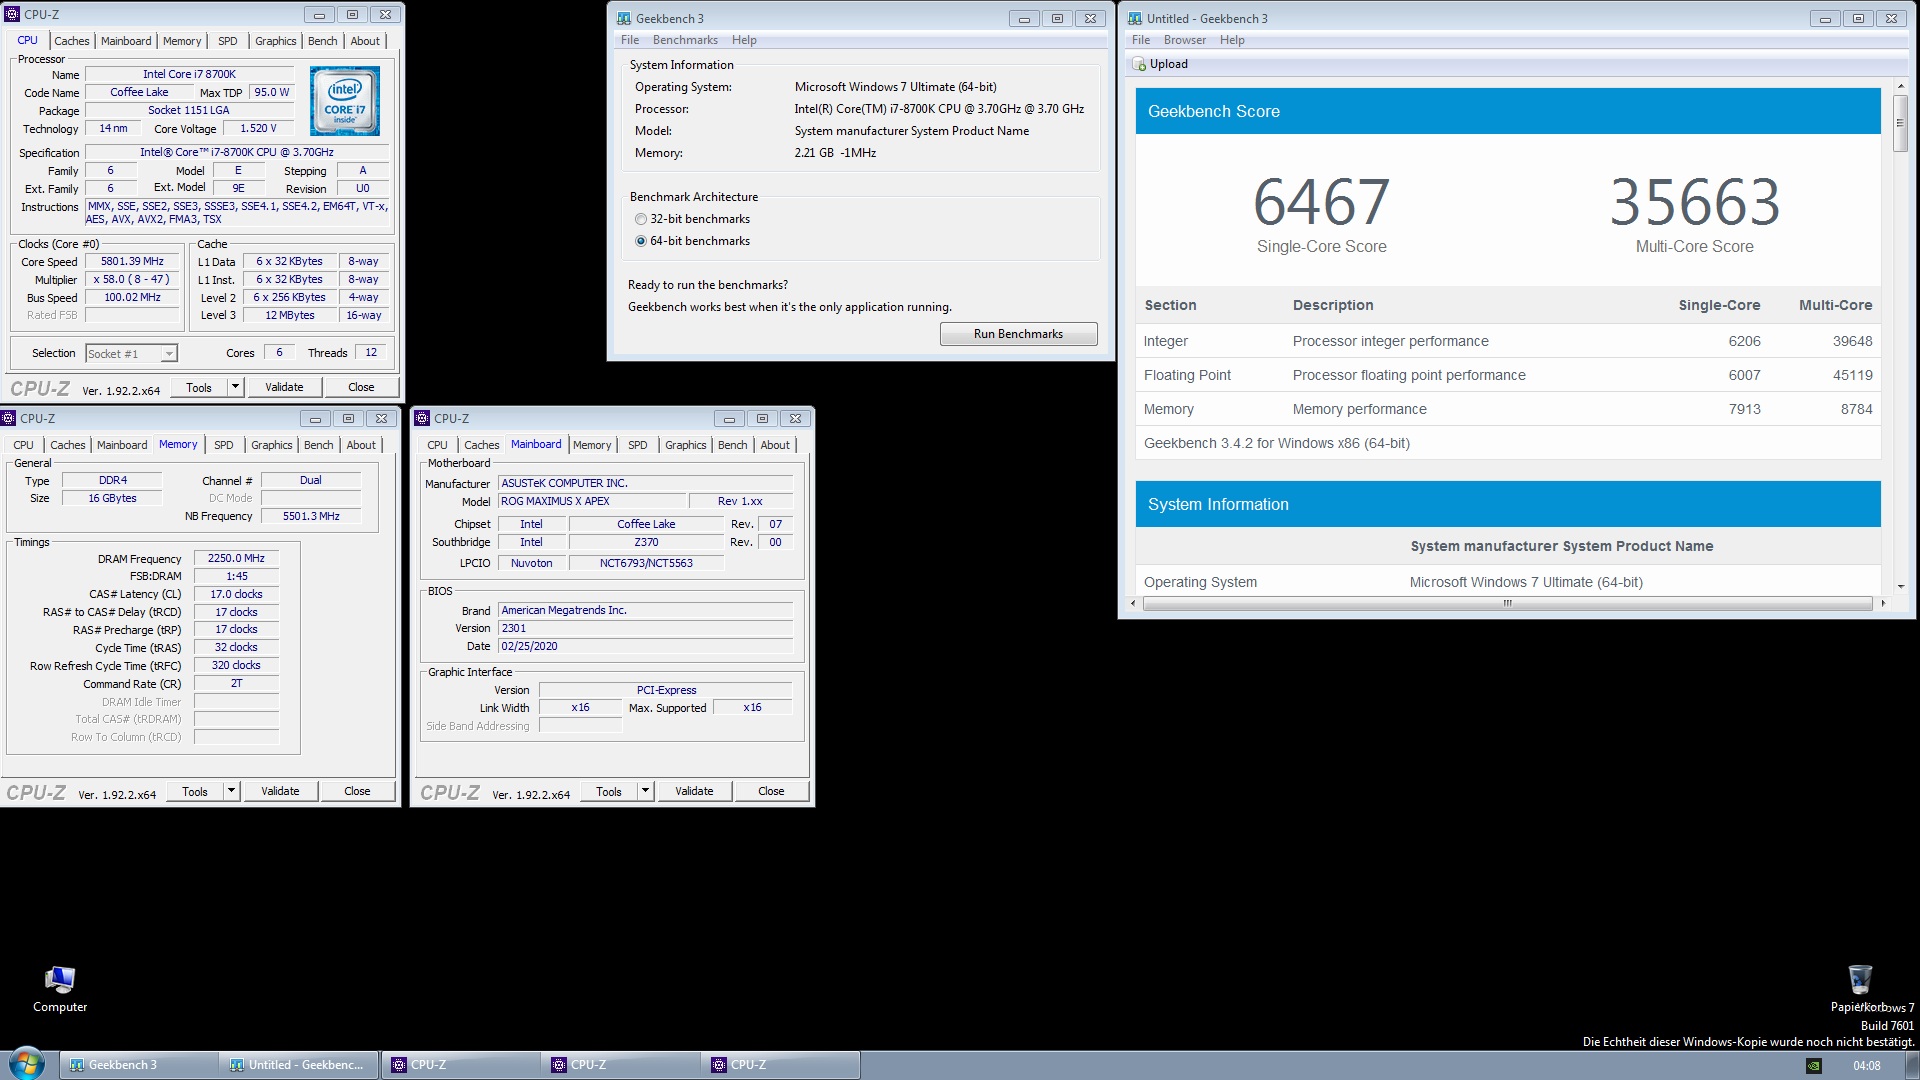Screen dimensions: 1920x1080
Task: Expand Tools arrow in CPU-Z Memory window
Action: (231, 791)
